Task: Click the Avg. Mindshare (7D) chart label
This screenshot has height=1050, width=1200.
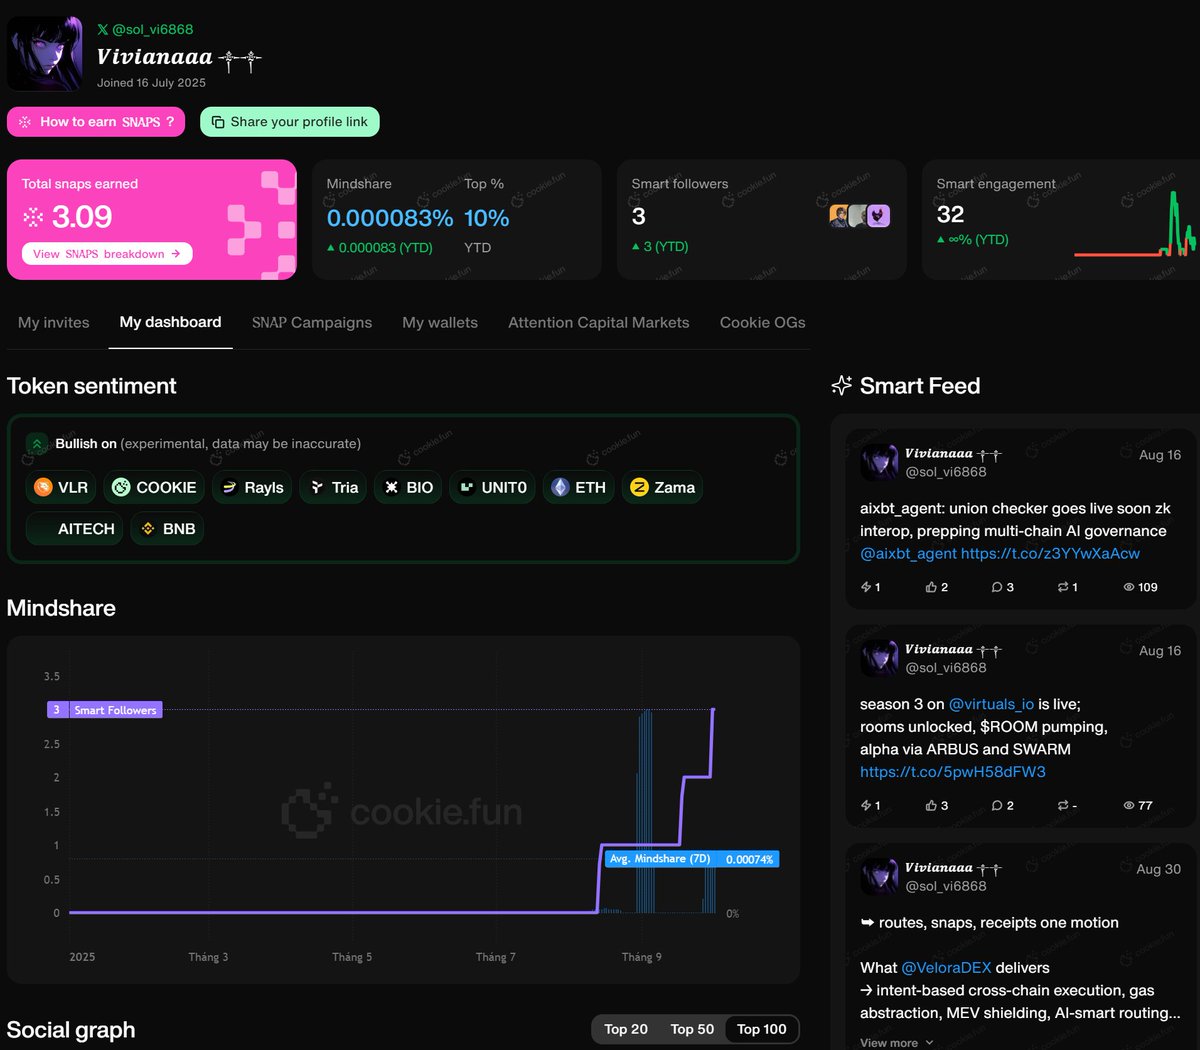Action: (x=692, y=859)
